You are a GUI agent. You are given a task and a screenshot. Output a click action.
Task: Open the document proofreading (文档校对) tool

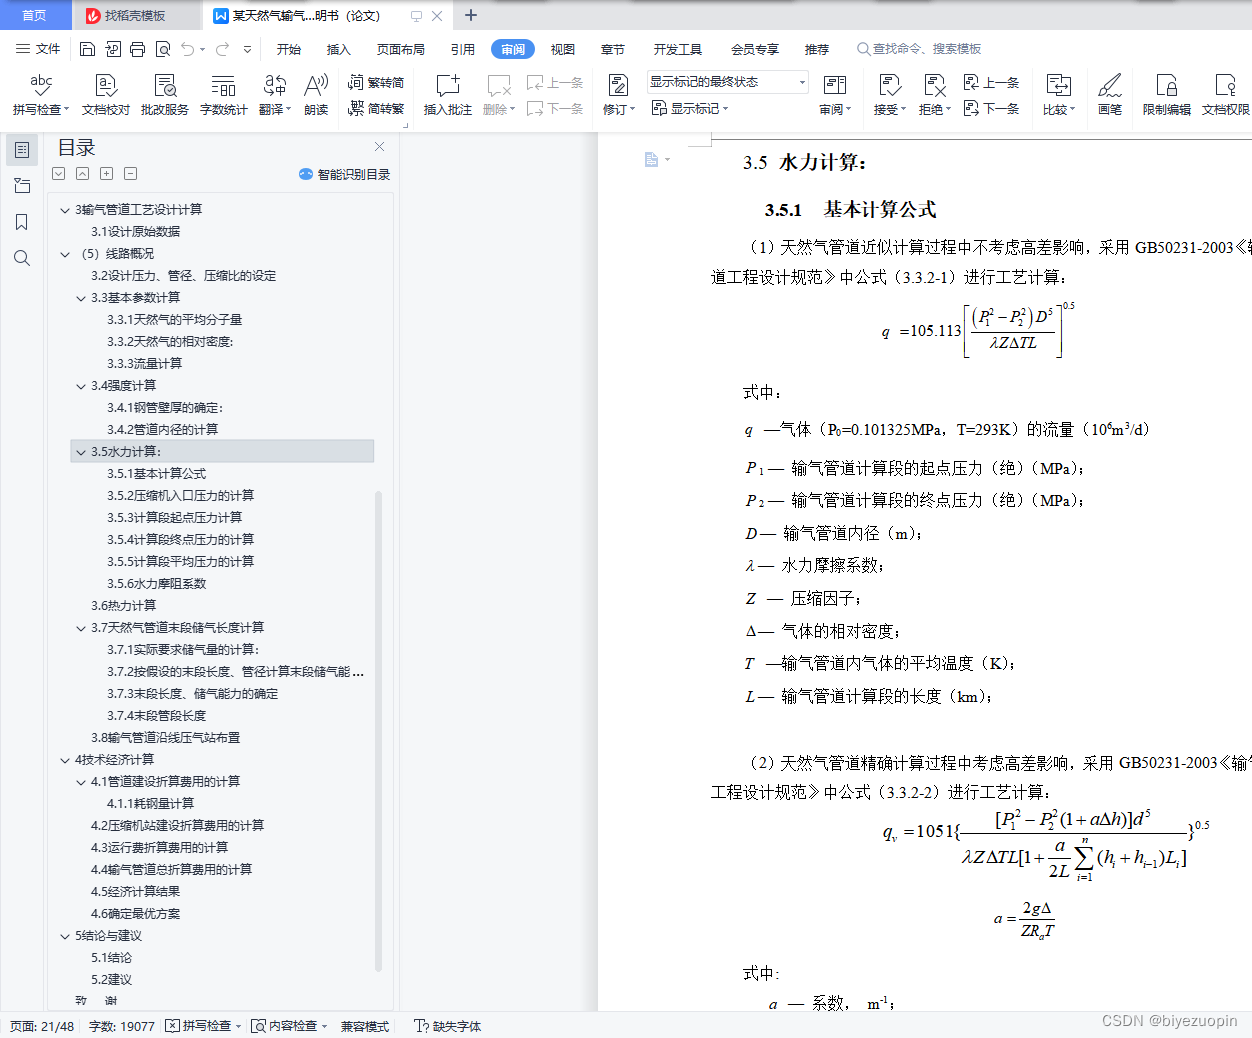pos(106,95)
